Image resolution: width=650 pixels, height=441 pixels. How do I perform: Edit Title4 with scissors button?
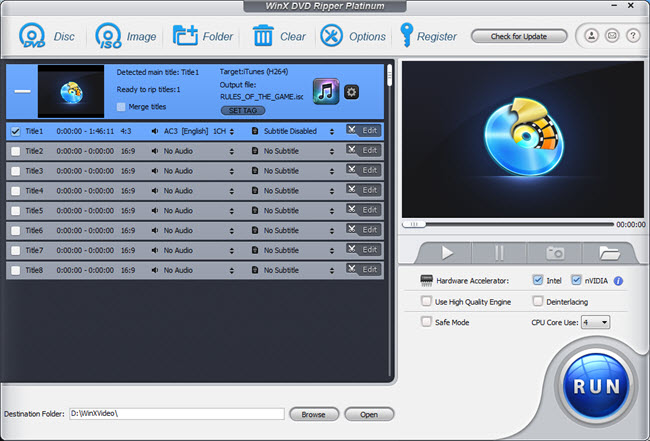[364, 190]
